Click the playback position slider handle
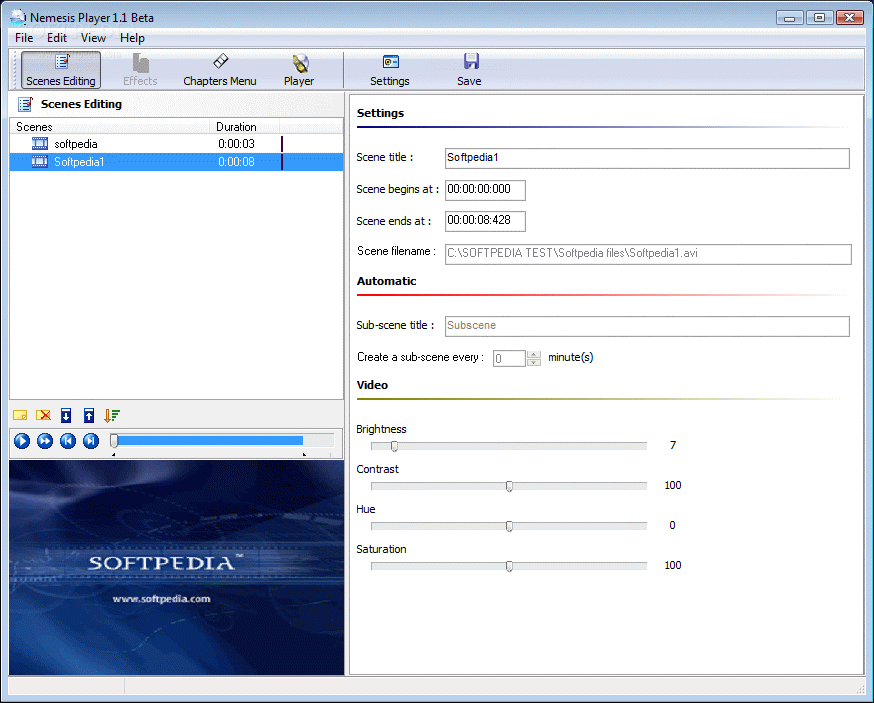 [114, 440]
